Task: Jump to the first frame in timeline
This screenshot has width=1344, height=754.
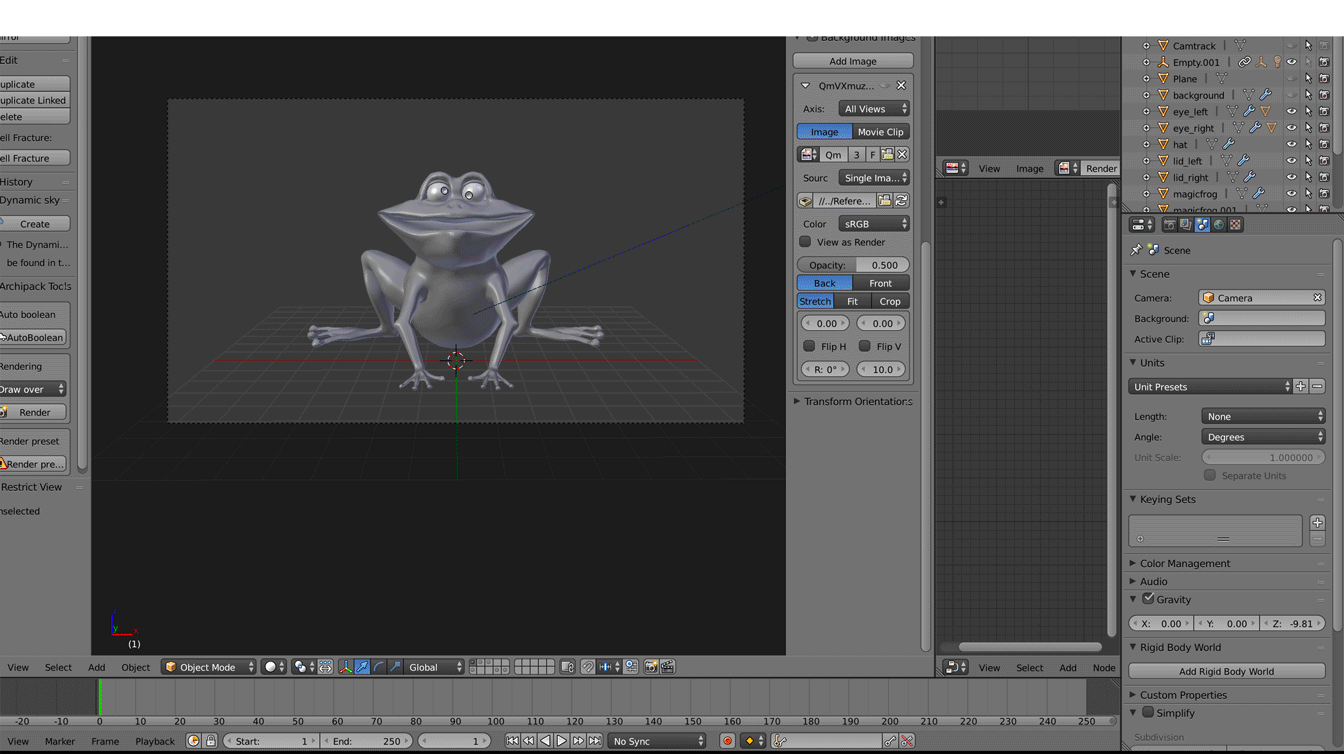Action: click(512, 741)
